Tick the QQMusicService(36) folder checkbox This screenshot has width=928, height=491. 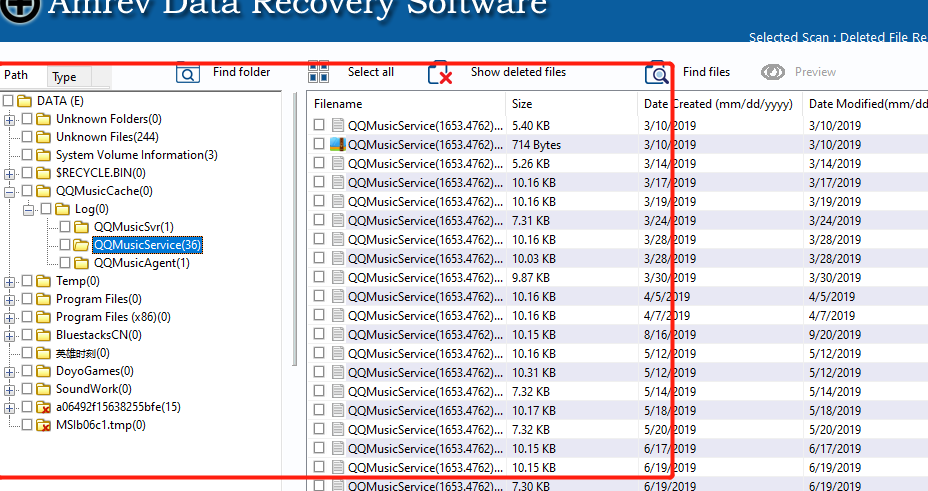click(x=65, y=244)
